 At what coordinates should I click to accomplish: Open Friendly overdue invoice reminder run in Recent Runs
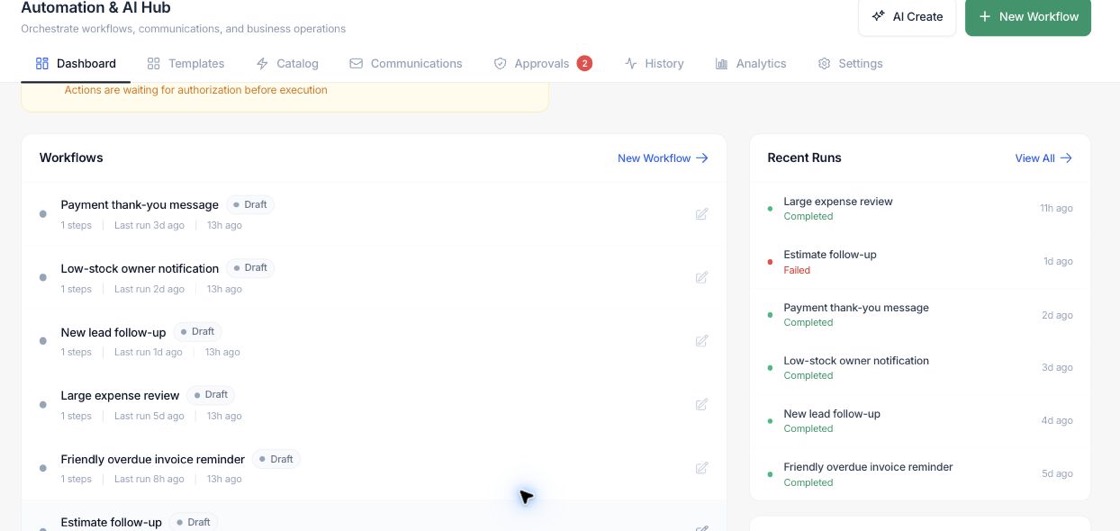click(x=919, y=474)
